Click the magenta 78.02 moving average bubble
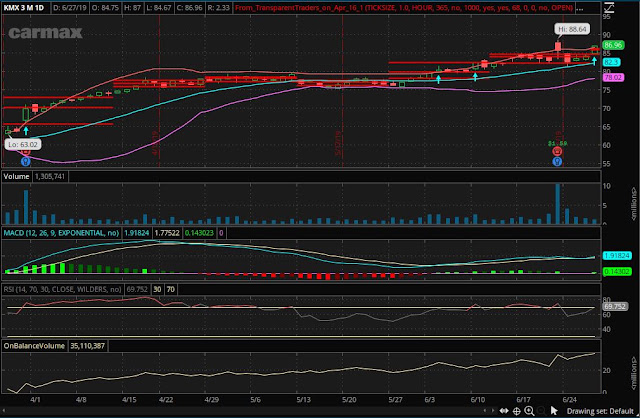Image resolution: width=640 pixels, height=418 pixels. pyautogui.click(x=613, y=77)
